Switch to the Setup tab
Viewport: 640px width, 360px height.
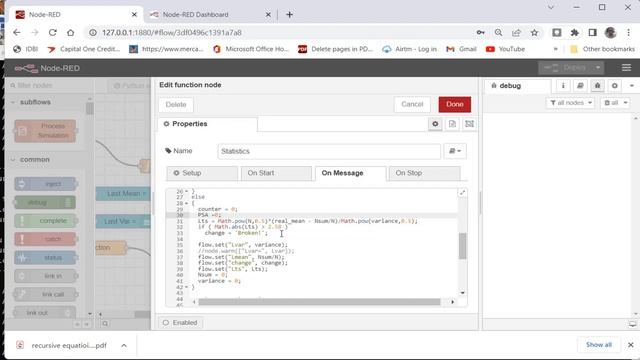(x=202, y=173)
